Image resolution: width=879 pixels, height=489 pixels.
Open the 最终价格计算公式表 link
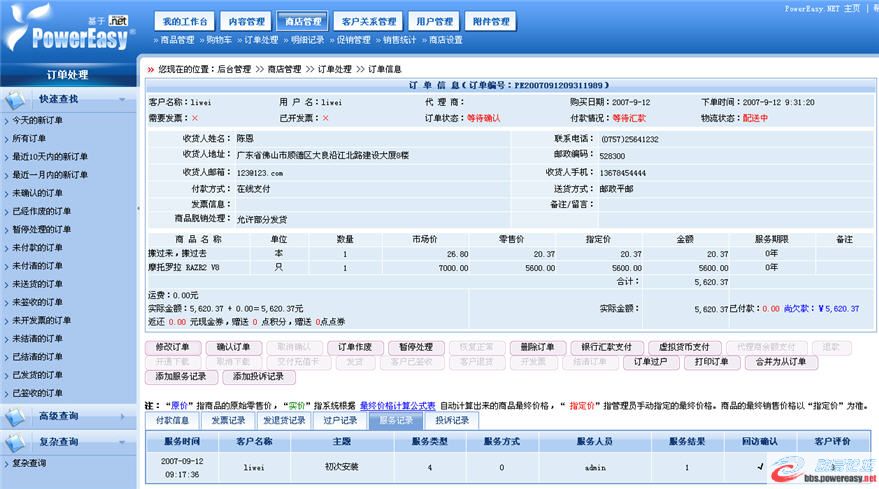(x=398, y=406)
